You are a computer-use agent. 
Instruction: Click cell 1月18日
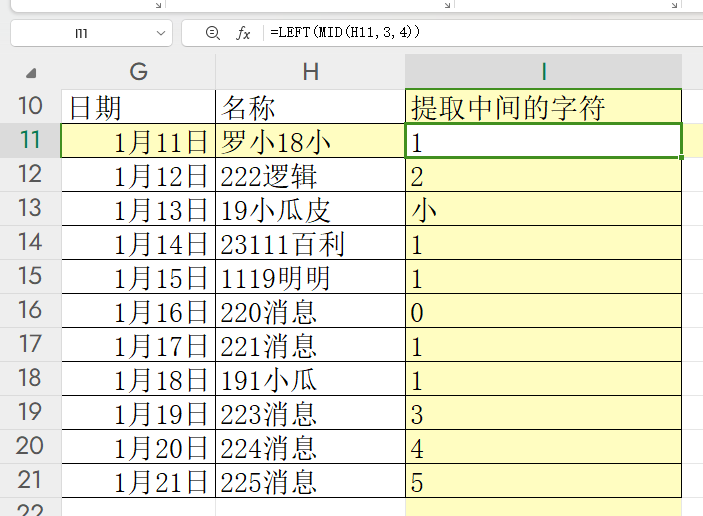pyautogui.click(x=139, y=379)
